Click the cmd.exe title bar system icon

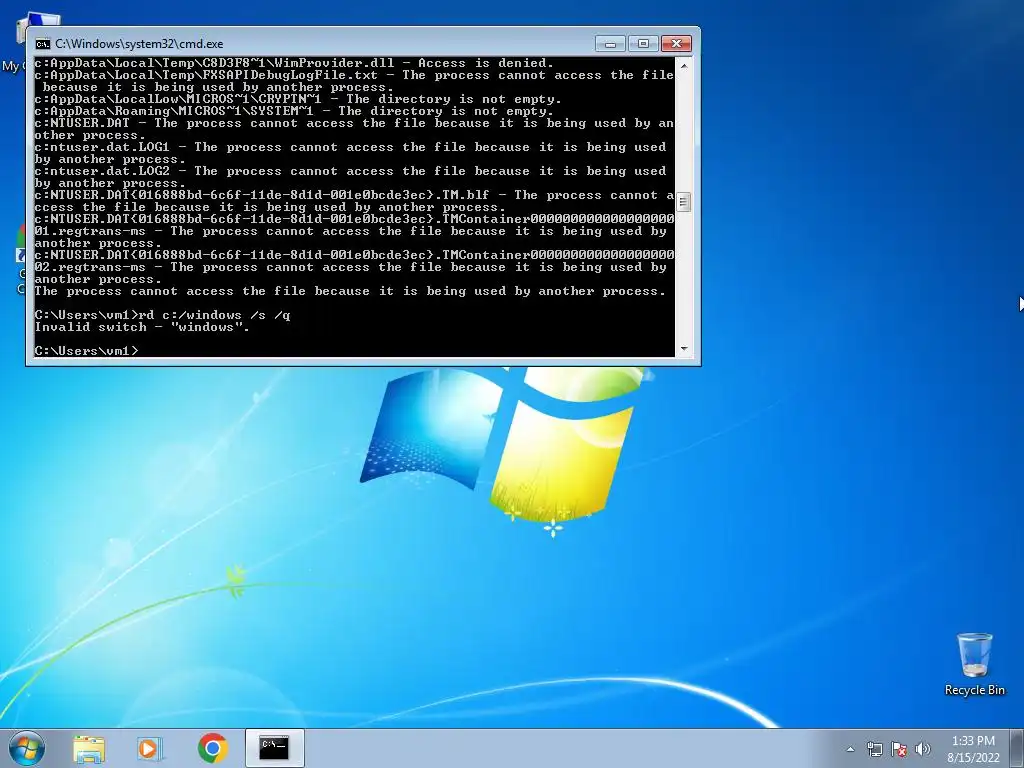[42, 44]
